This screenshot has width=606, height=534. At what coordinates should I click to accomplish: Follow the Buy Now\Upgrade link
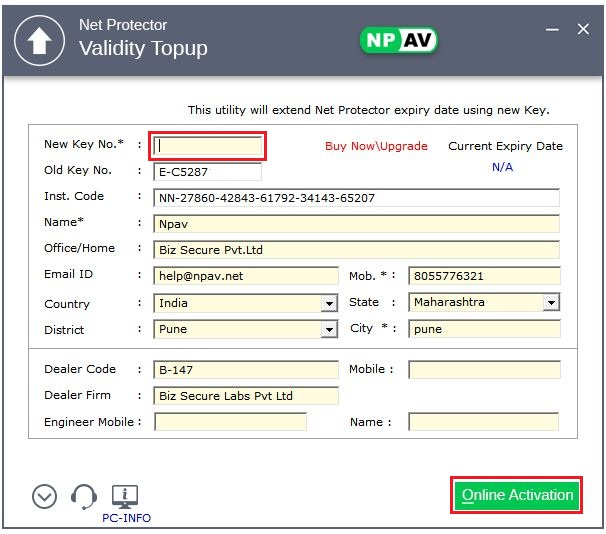pyautogui.click(x=376, y=146)
